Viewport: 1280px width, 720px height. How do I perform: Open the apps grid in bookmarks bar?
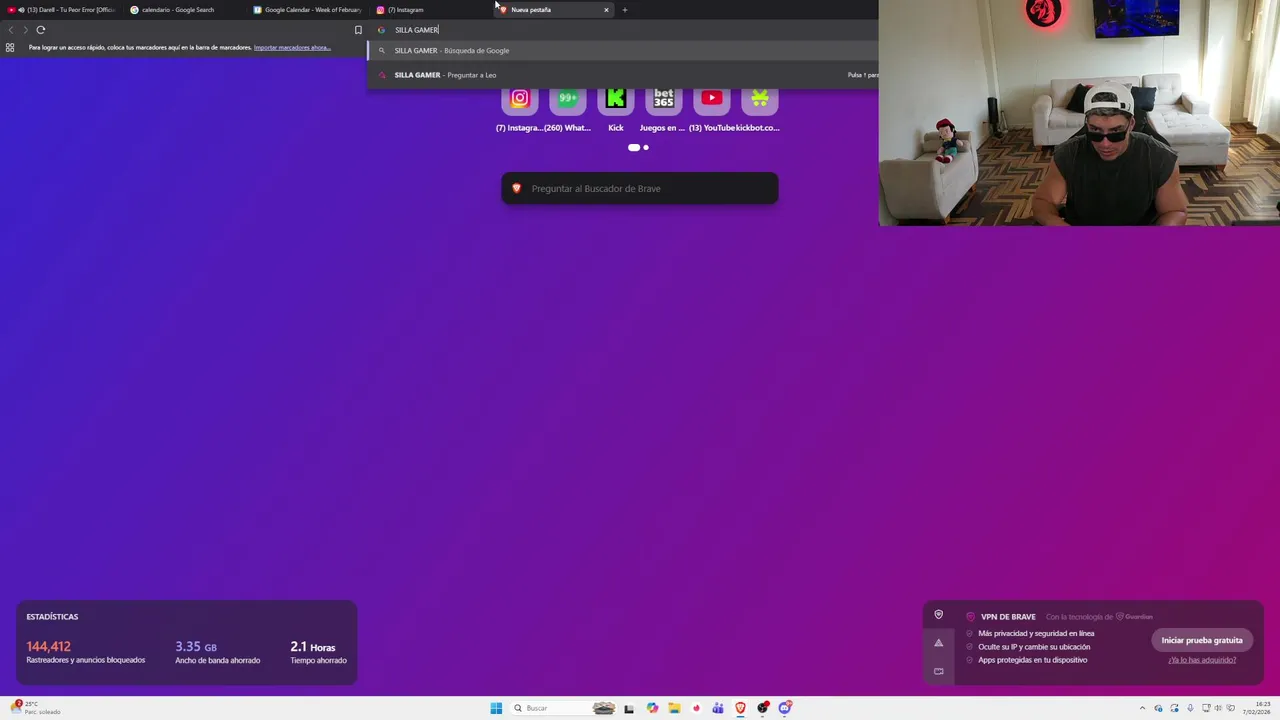click(10, 47)
